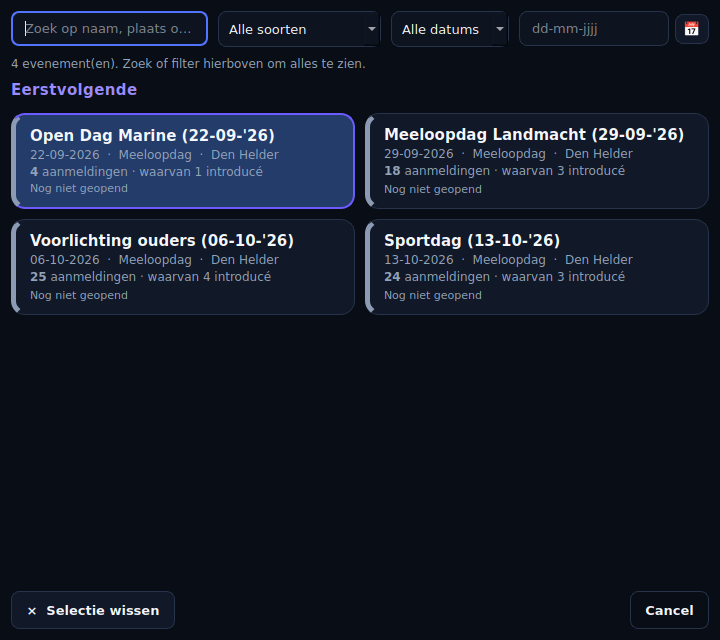720x640 pixels.
Task: Click '24 aanmeldingen · waarvan 3 introducé' text
Action: tap(504, 277)
